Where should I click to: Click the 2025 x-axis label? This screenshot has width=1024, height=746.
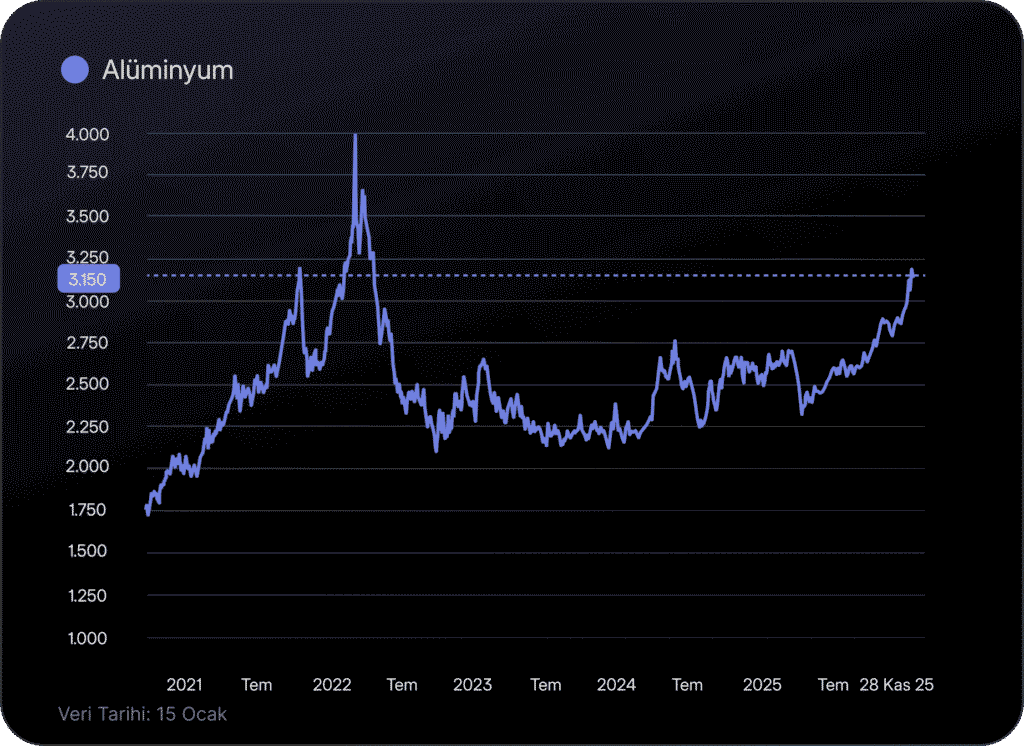pos(762,685)
